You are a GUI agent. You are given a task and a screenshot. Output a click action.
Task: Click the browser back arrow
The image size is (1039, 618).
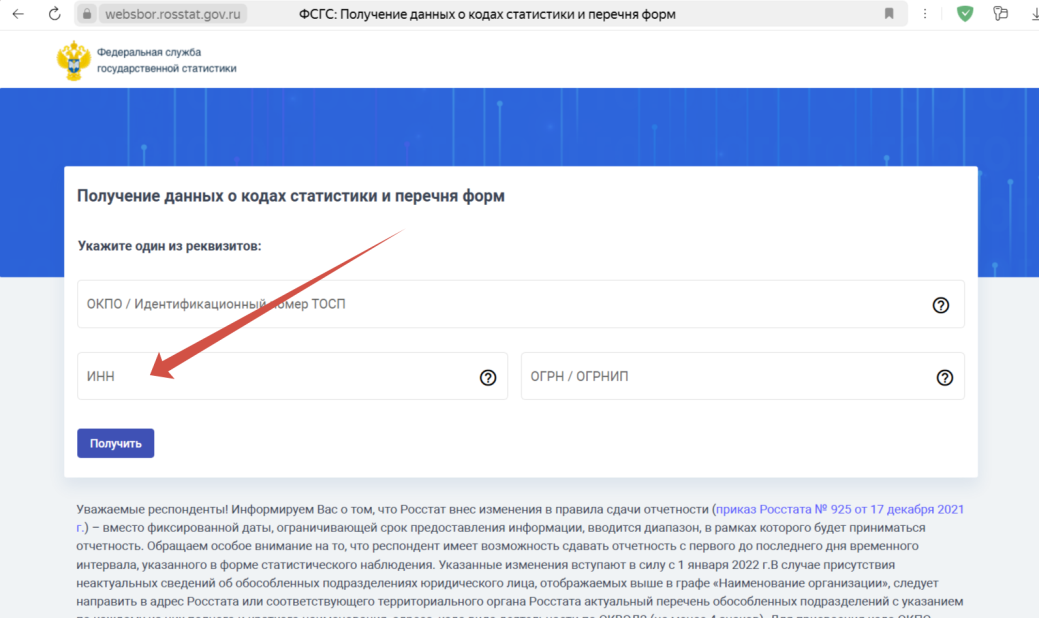pyautogui.click(x=17, y=14)
